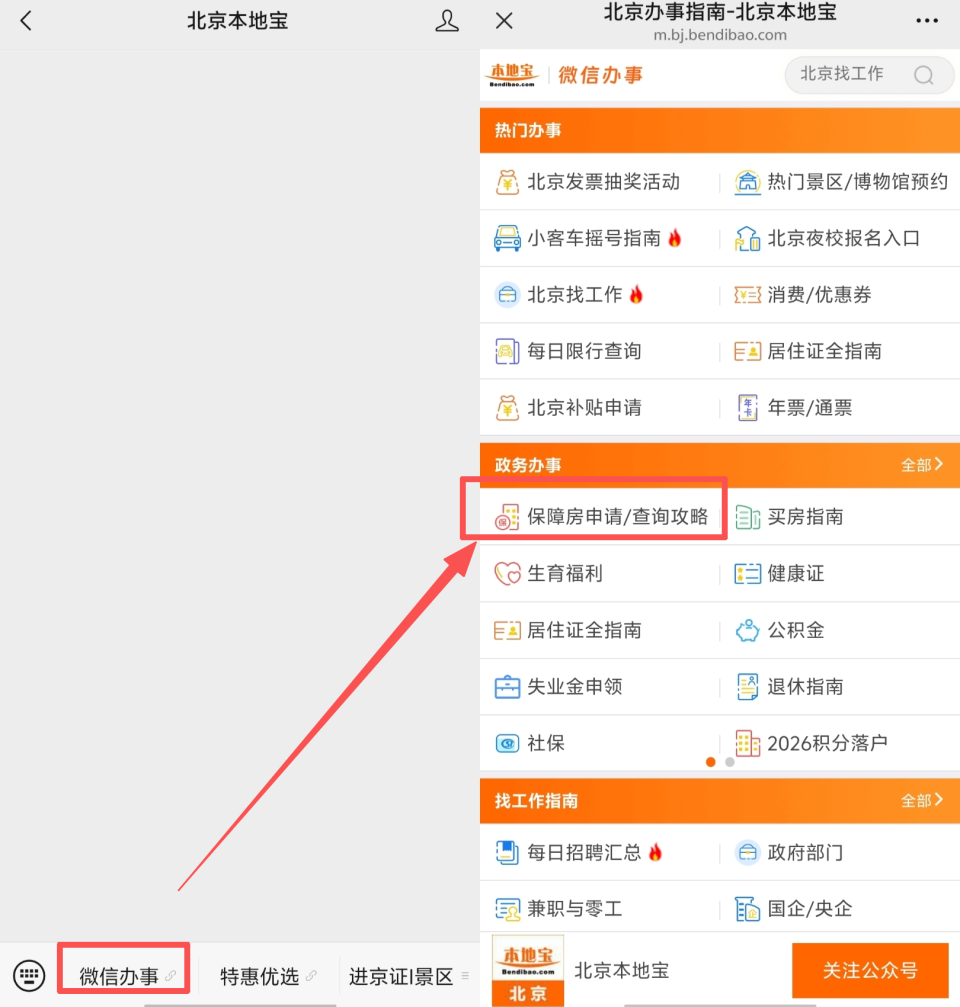
Task: Tap the ID card icon in 热门办事 居住证全指南
Action: tap(747, 351)
